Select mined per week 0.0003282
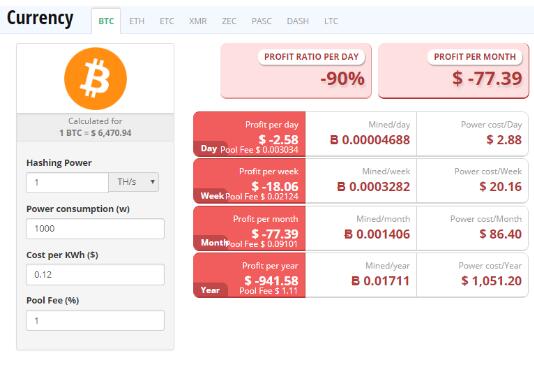 (x=373, y=187)
